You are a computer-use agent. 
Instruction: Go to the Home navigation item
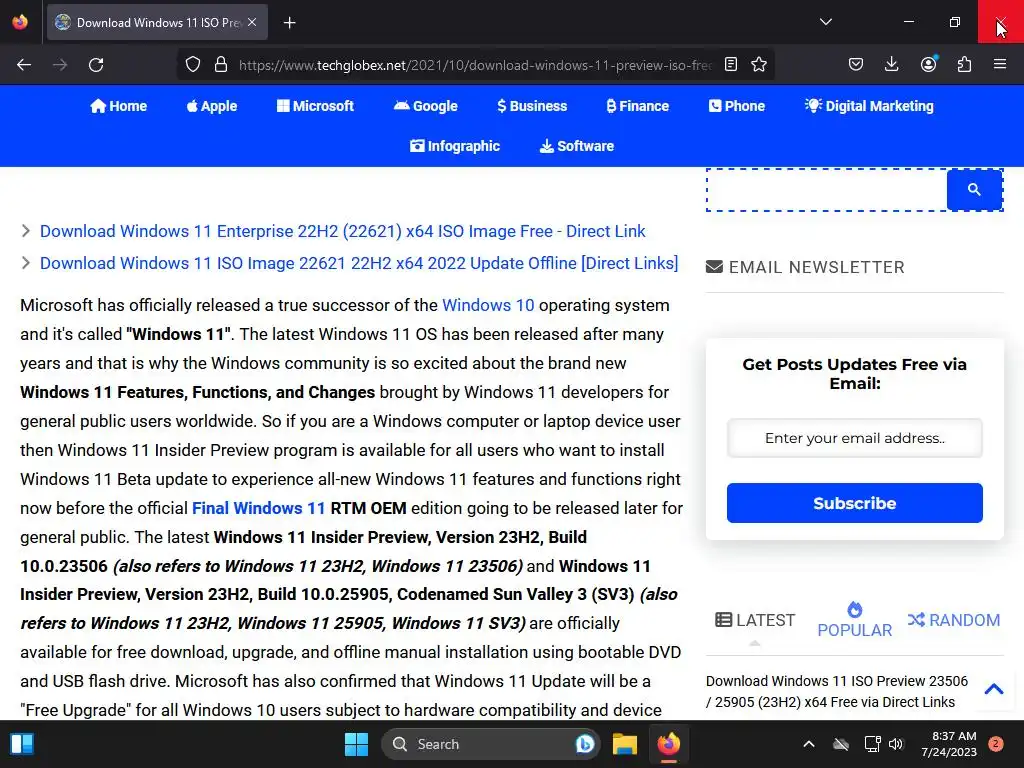[118, 106]
